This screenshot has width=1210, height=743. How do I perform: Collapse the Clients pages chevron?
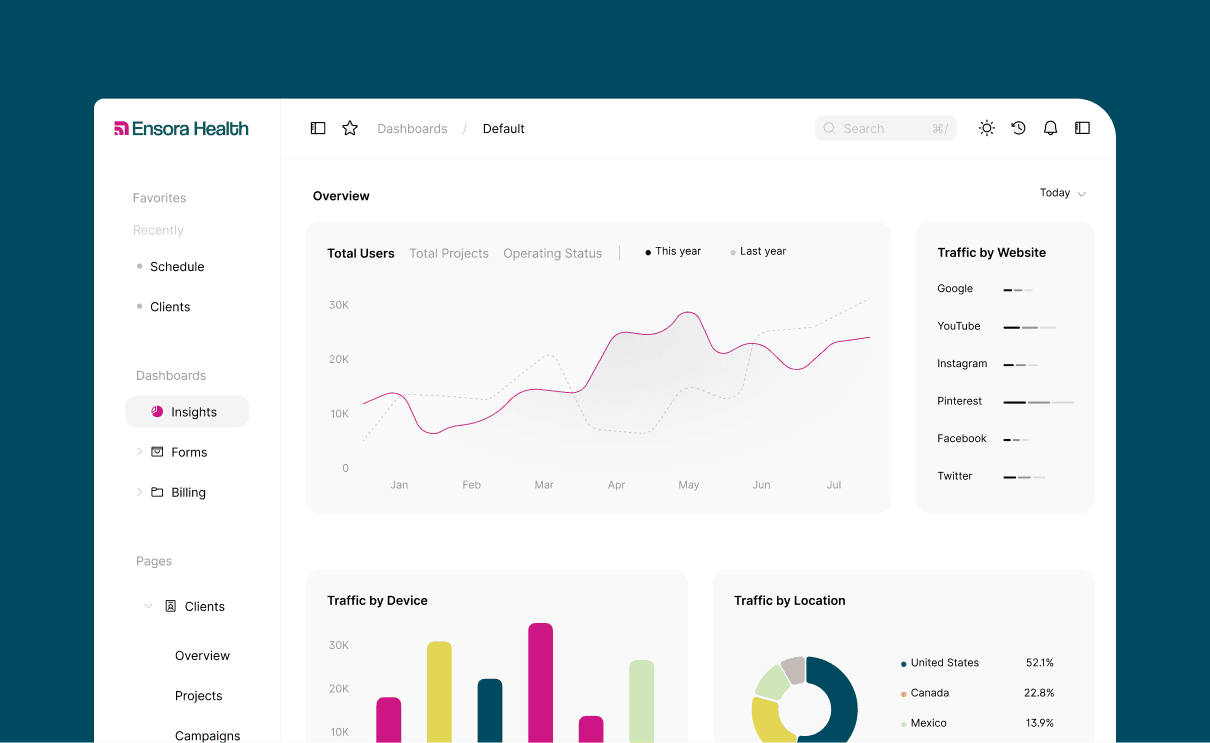pos(148,606)
